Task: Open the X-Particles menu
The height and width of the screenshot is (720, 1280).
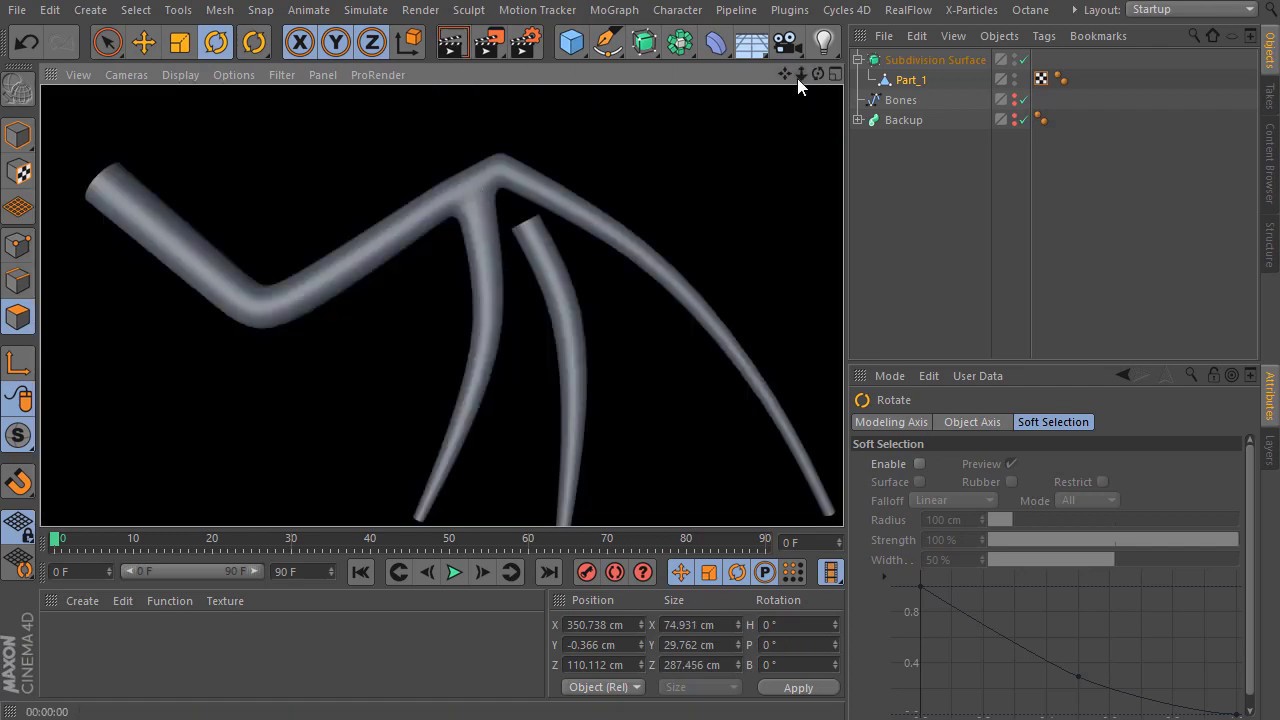Action: [971, 10]
